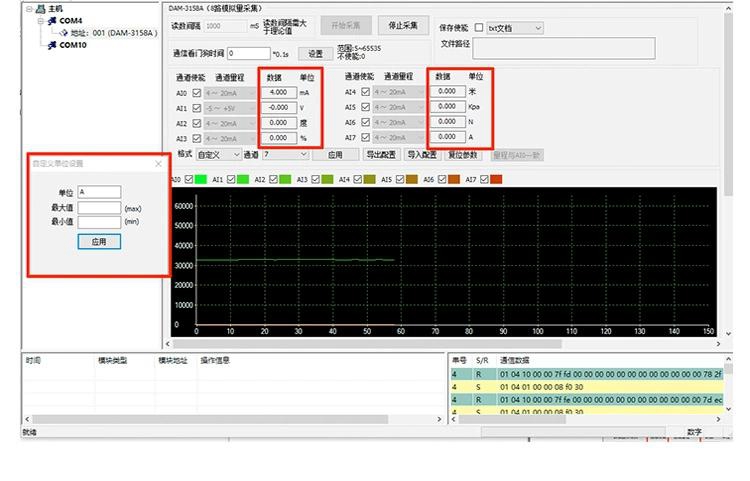Collapse the 主机 tree root node
This screenshot has width=750, height=481.
click(x=29, y=8)
